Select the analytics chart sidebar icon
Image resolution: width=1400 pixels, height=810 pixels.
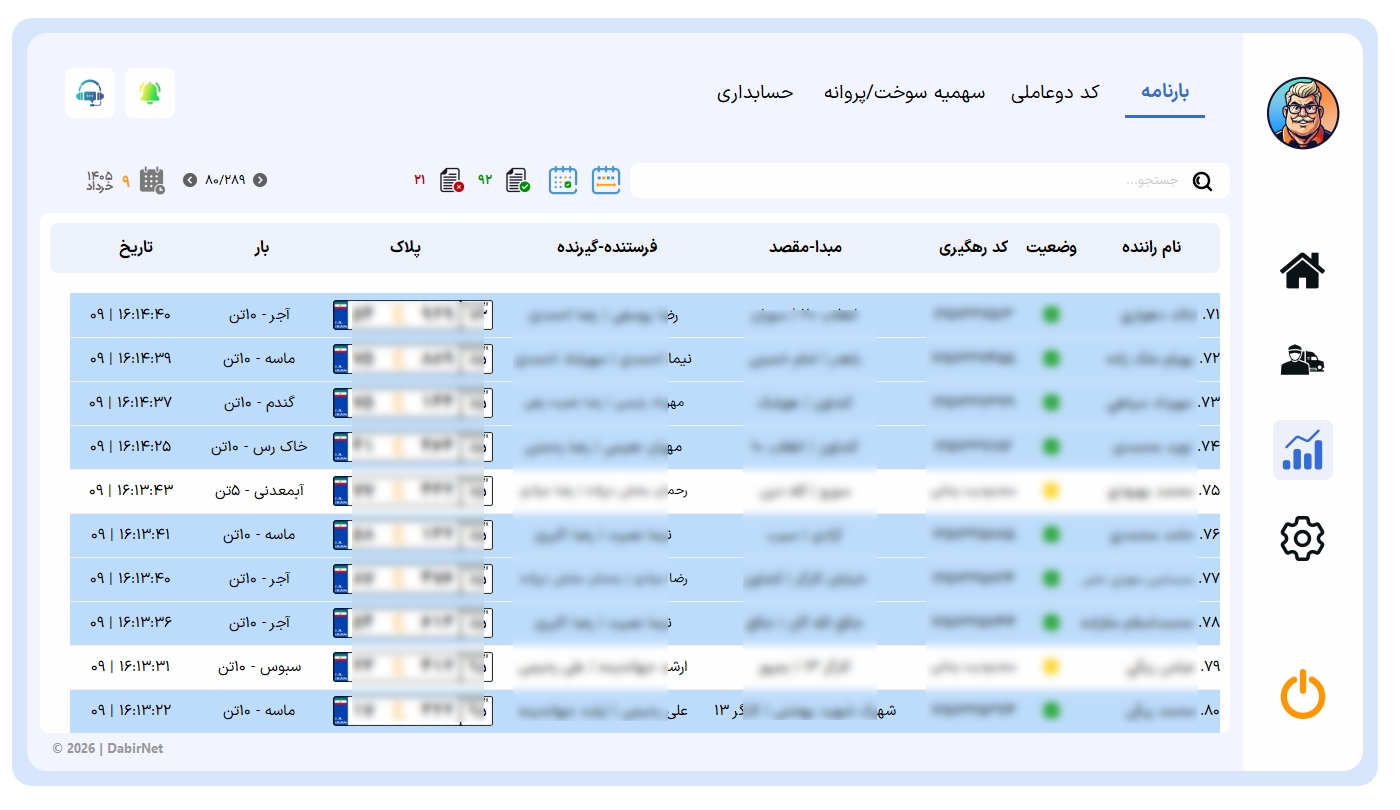[1303, 450]
